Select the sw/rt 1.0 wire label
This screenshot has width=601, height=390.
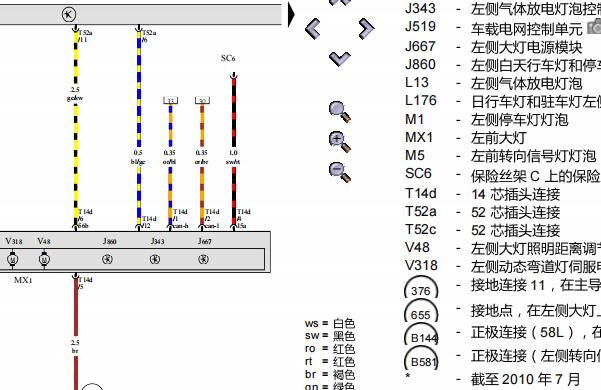coord(233,157)
